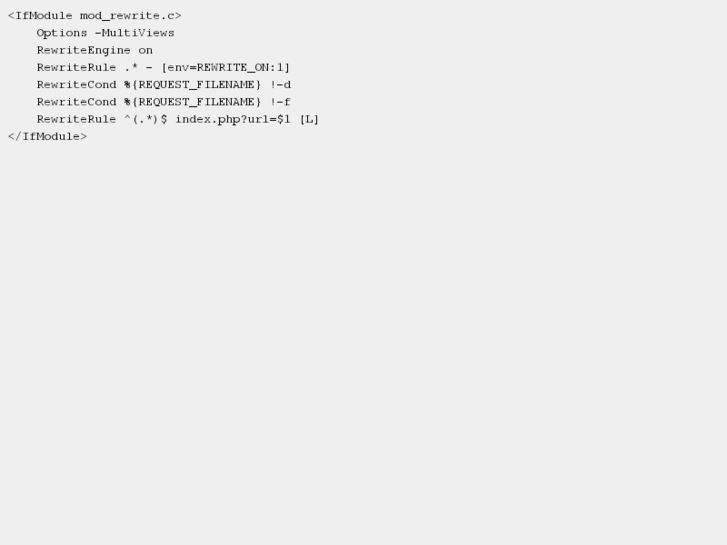
Task: Click the RewriteEngine directive
Action: pos(83,51)
